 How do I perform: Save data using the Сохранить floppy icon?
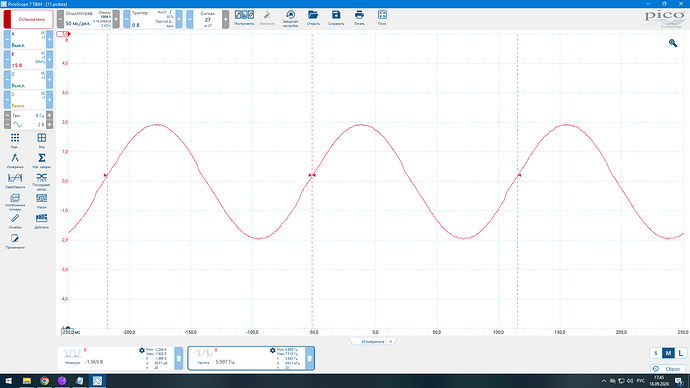(336, 18)
